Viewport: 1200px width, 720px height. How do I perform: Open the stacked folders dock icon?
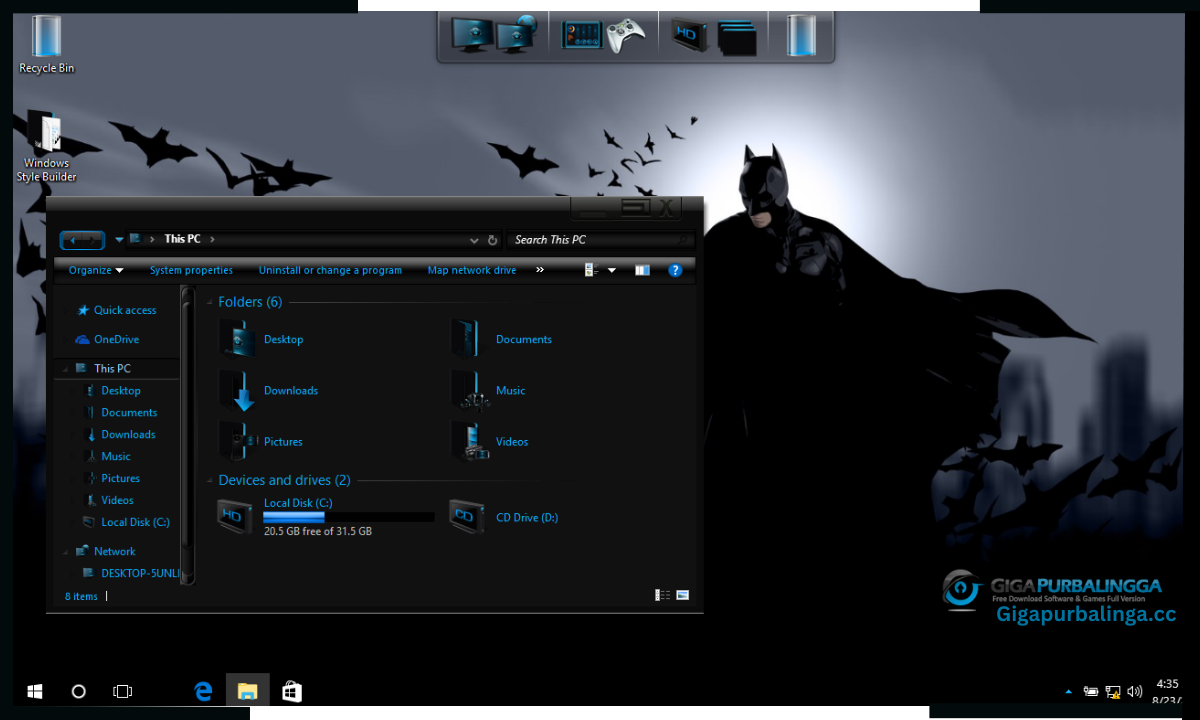point(738,38)
